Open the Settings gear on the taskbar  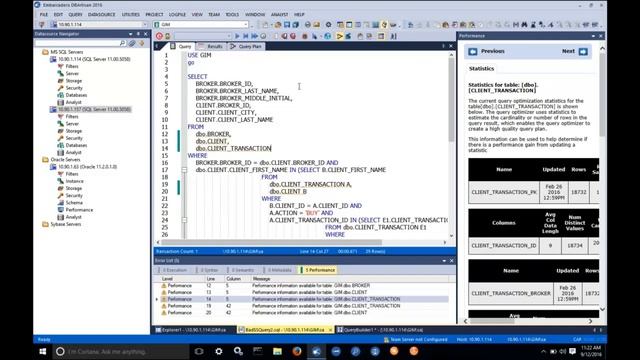point(219,351)
